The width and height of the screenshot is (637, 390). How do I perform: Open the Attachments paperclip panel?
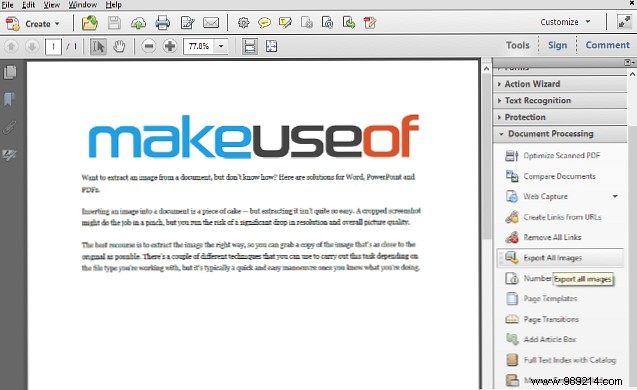coord(10,127)
